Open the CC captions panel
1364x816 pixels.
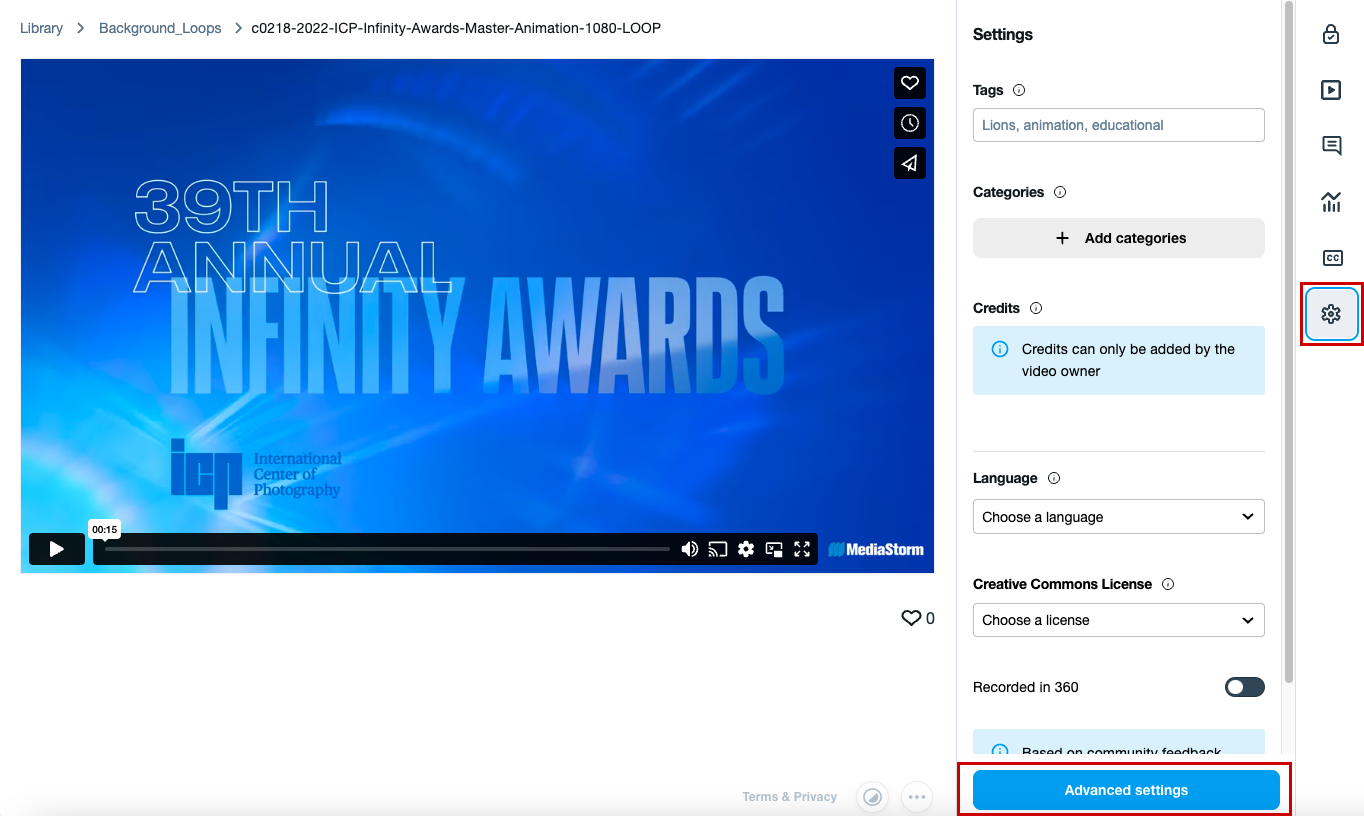pyautogui.click(x=1331, y=257)
